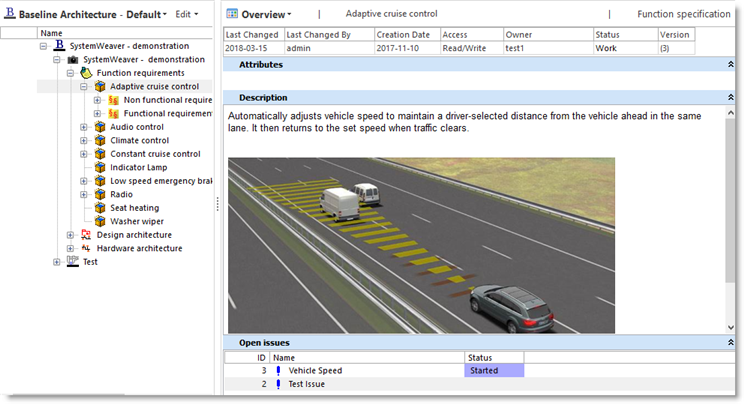Click the Low speed emergency brake icon
The height and width of the screenshot is (404, 744).
[100, 181]
